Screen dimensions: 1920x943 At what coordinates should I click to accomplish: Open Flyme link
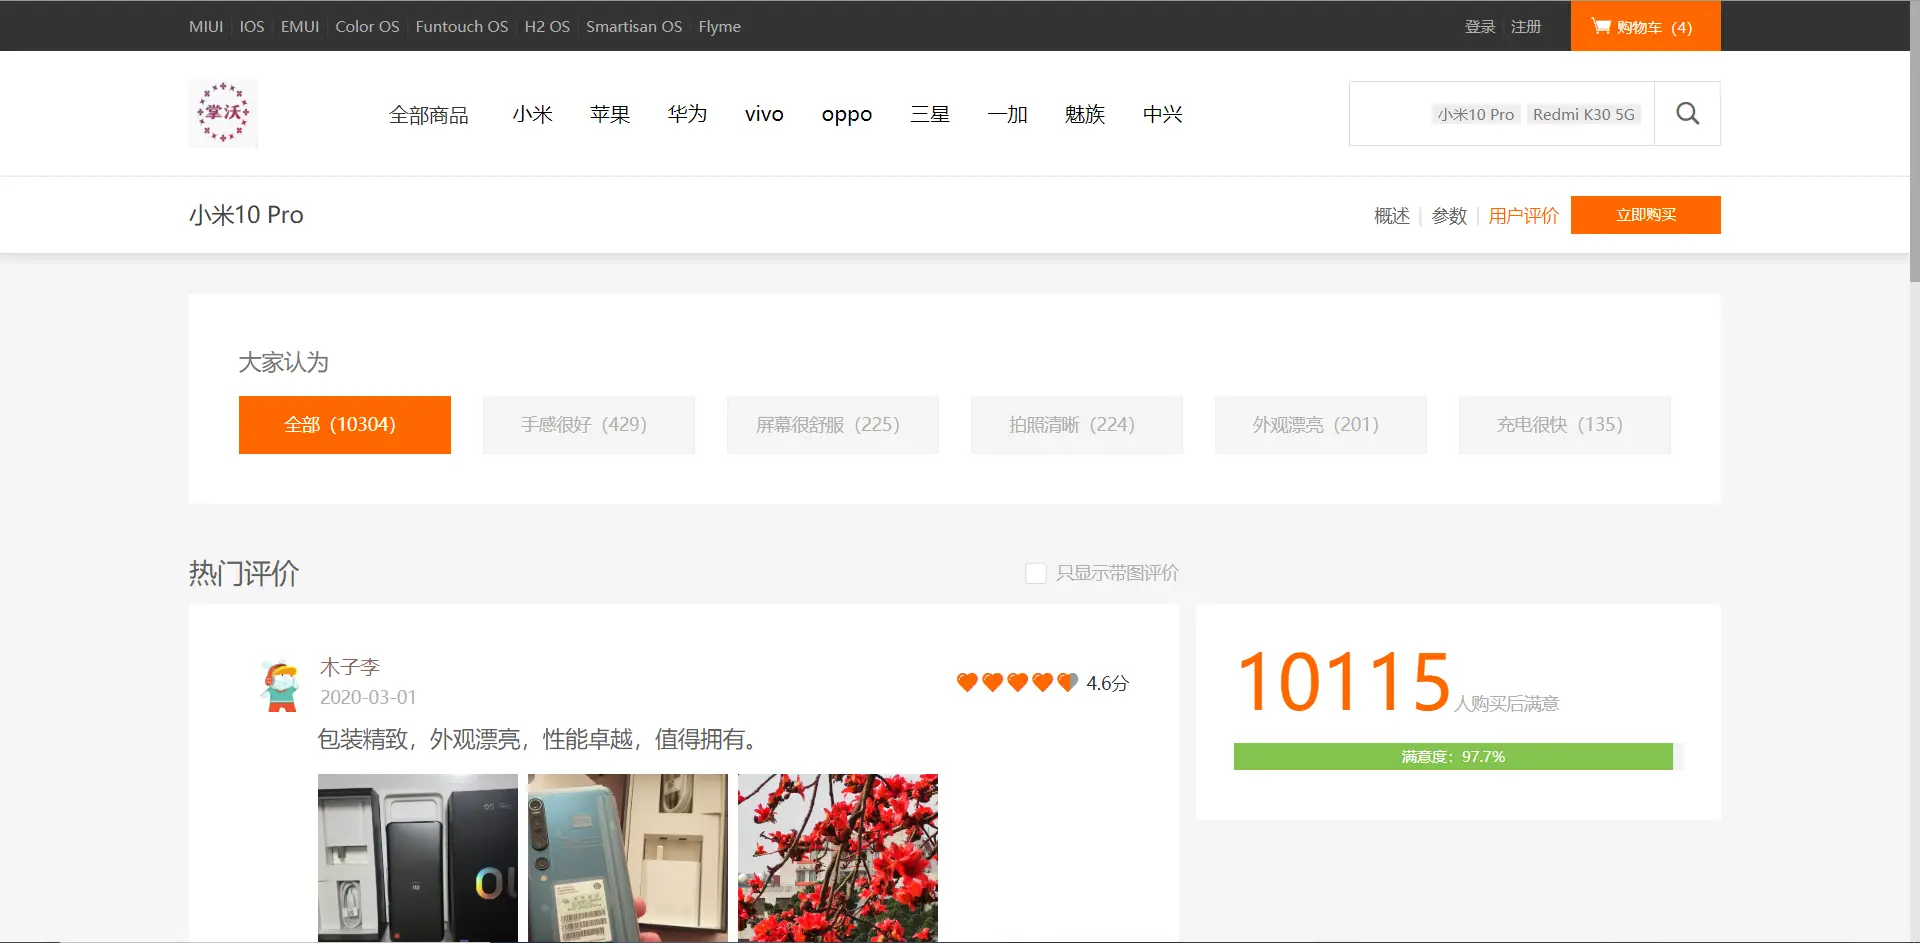click(x=720, y=26)
